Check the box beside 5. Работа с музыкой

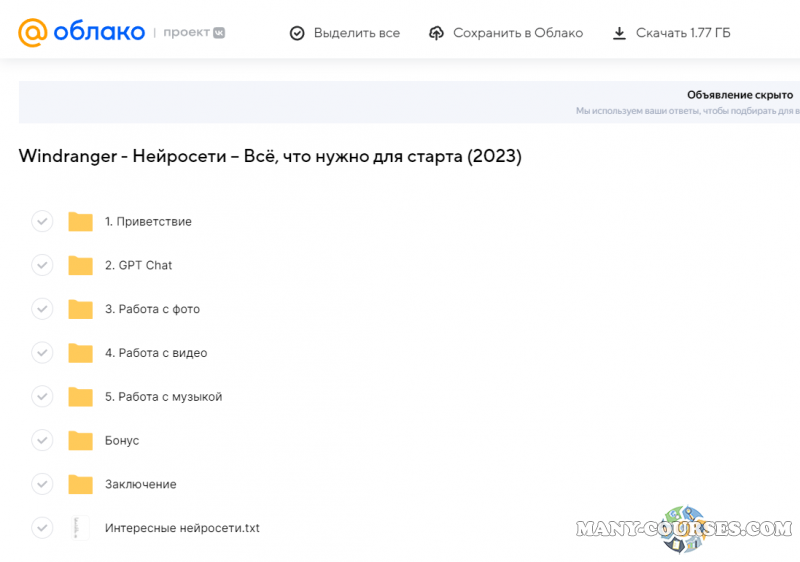(x=42, y=397)
